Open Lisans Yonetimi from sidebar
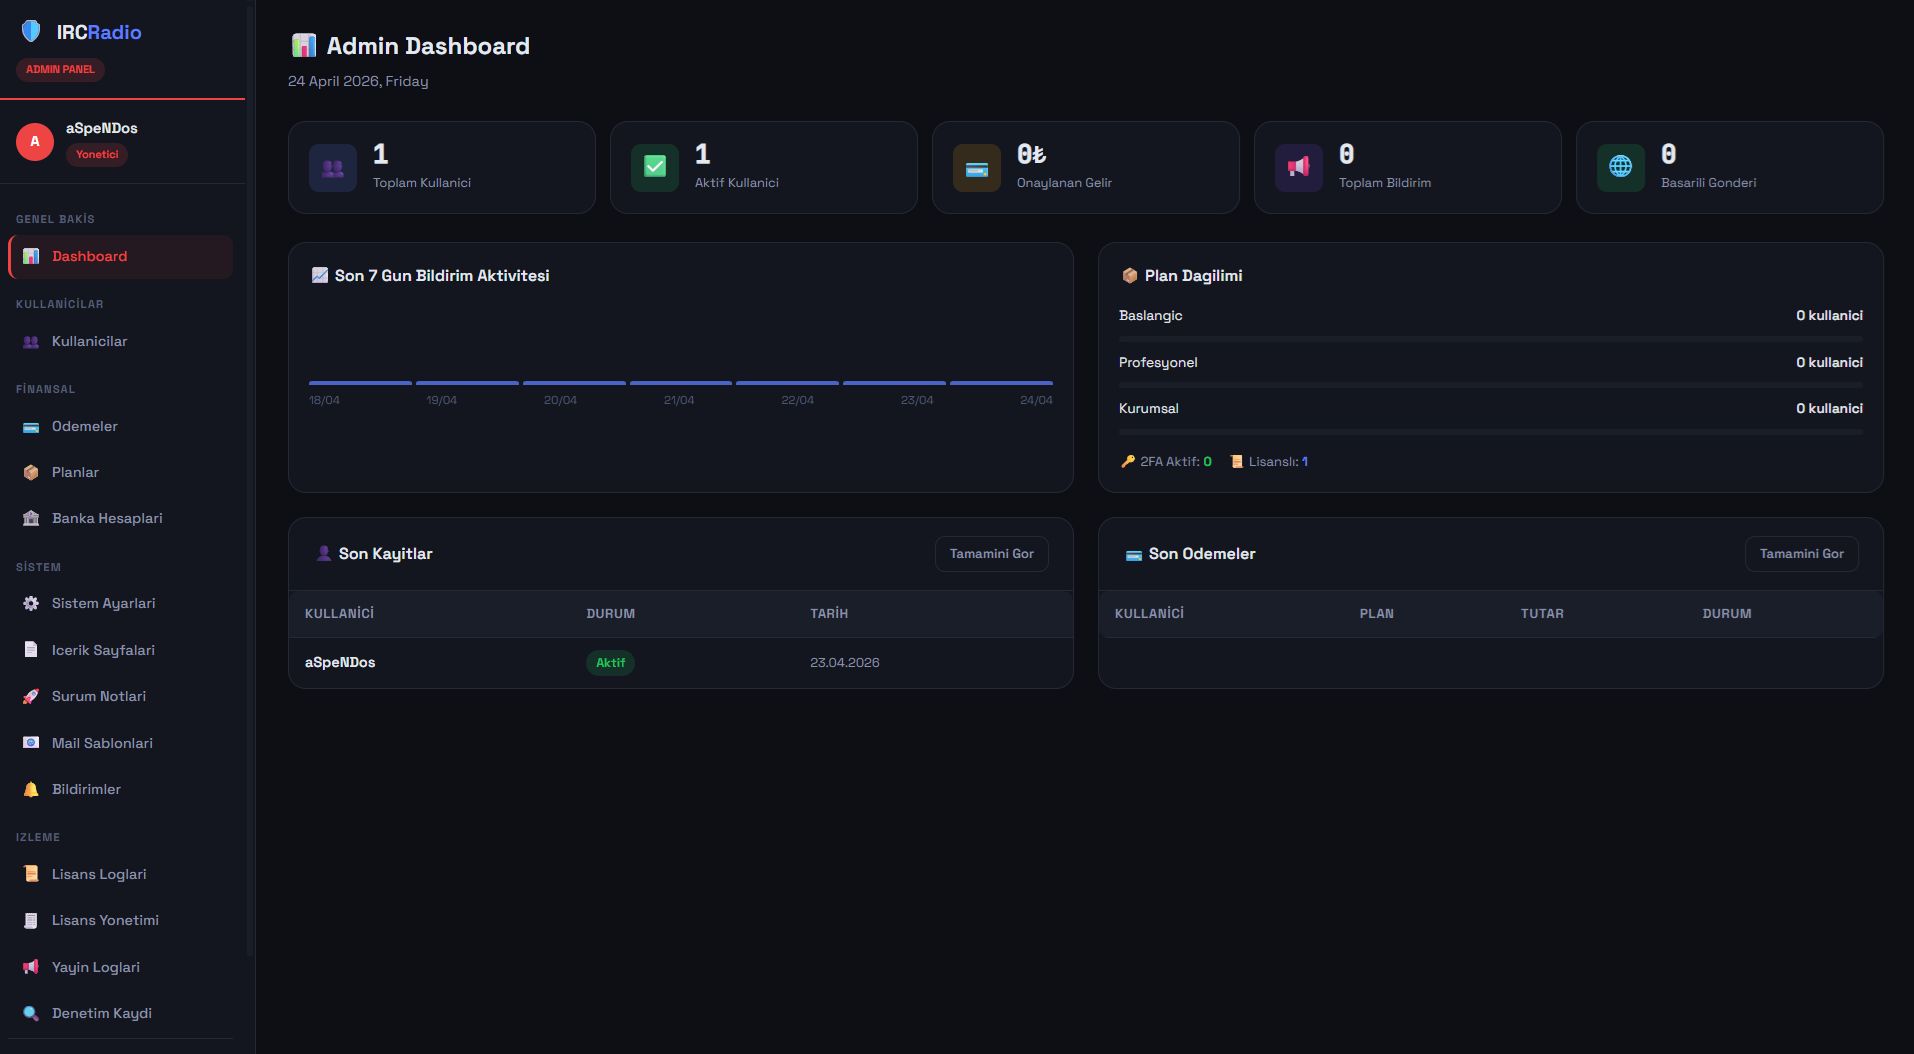Viewport: 1914px width, 1054px height. tap(105, 921)
